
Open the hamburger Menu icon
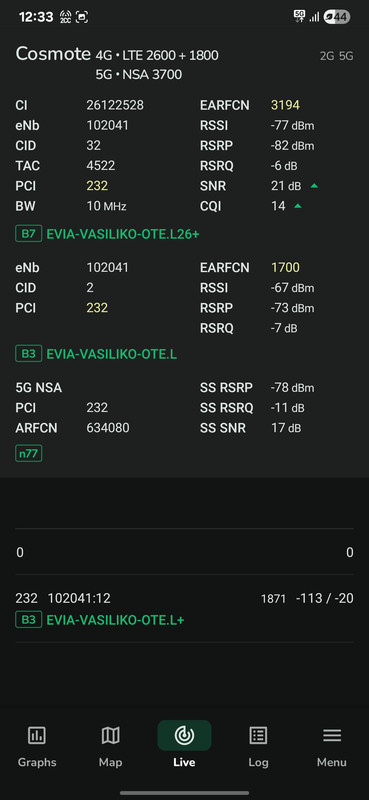(332, 735)
